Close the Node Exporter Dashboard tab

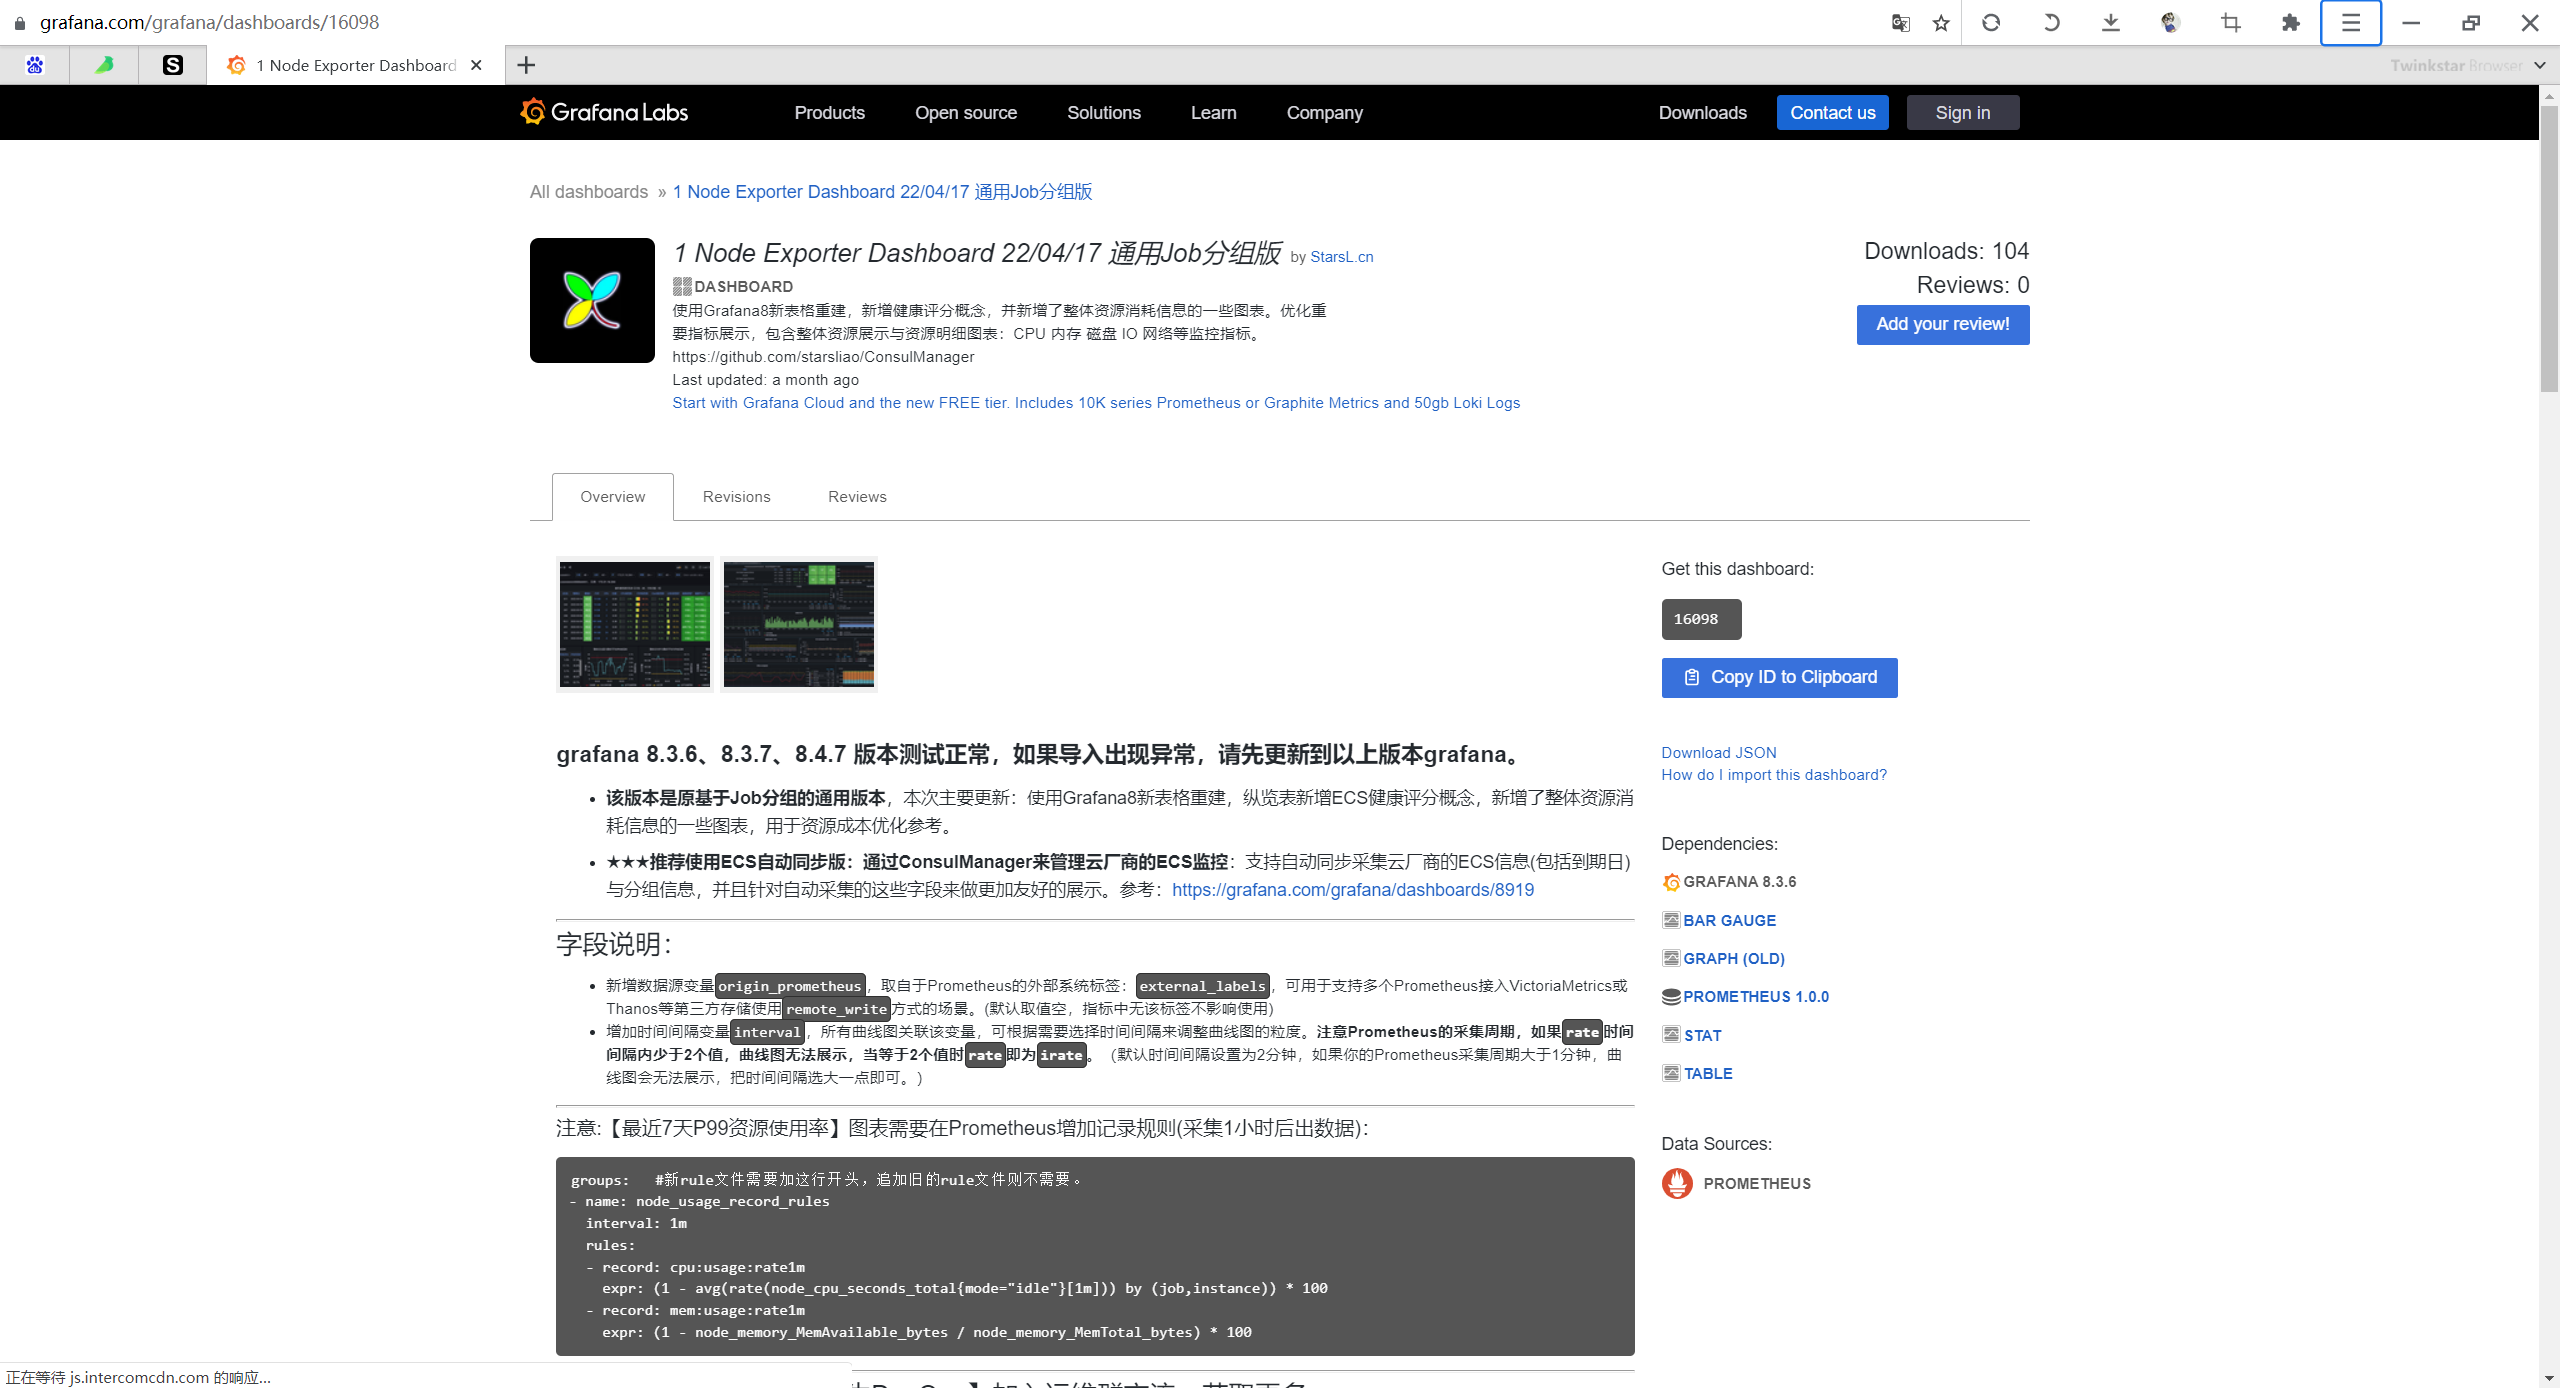pyautogui.click(x=476, y=65)
